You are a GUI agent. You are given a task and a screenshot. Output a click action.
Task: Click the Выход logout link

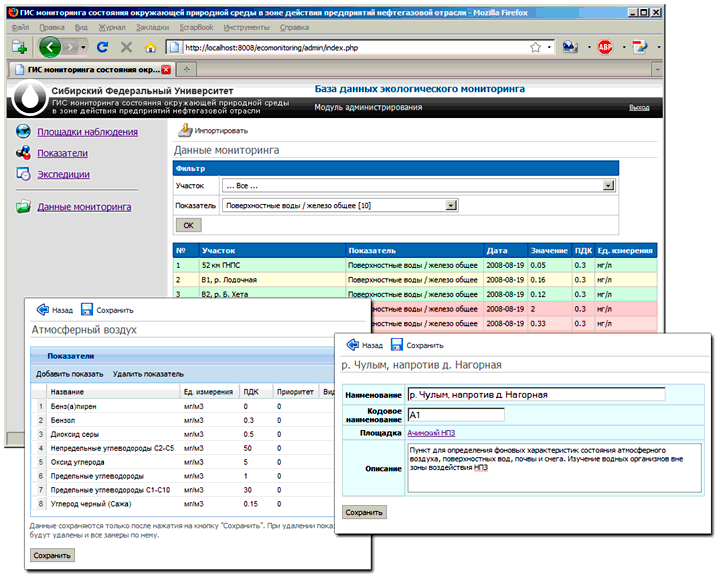point(639,107)
